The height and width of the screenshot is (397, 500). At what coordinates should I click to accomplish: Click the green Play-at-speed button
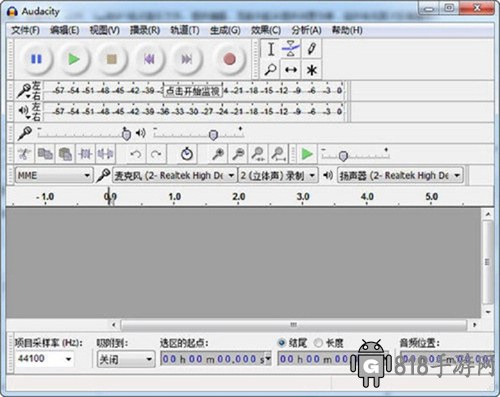tap(307, 154)
